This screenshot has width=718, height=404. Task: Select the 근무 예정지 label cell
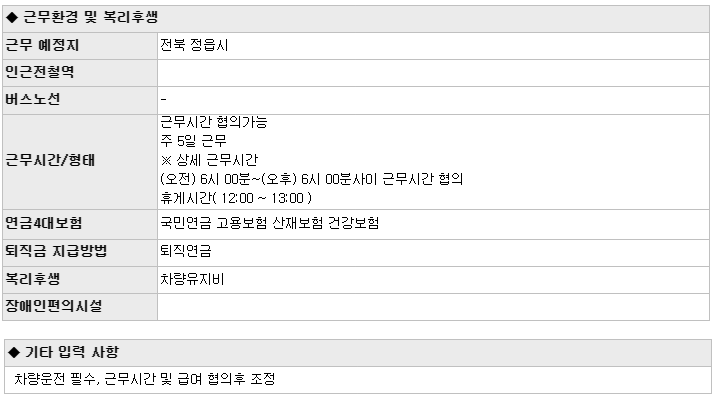tap(80, 46)
